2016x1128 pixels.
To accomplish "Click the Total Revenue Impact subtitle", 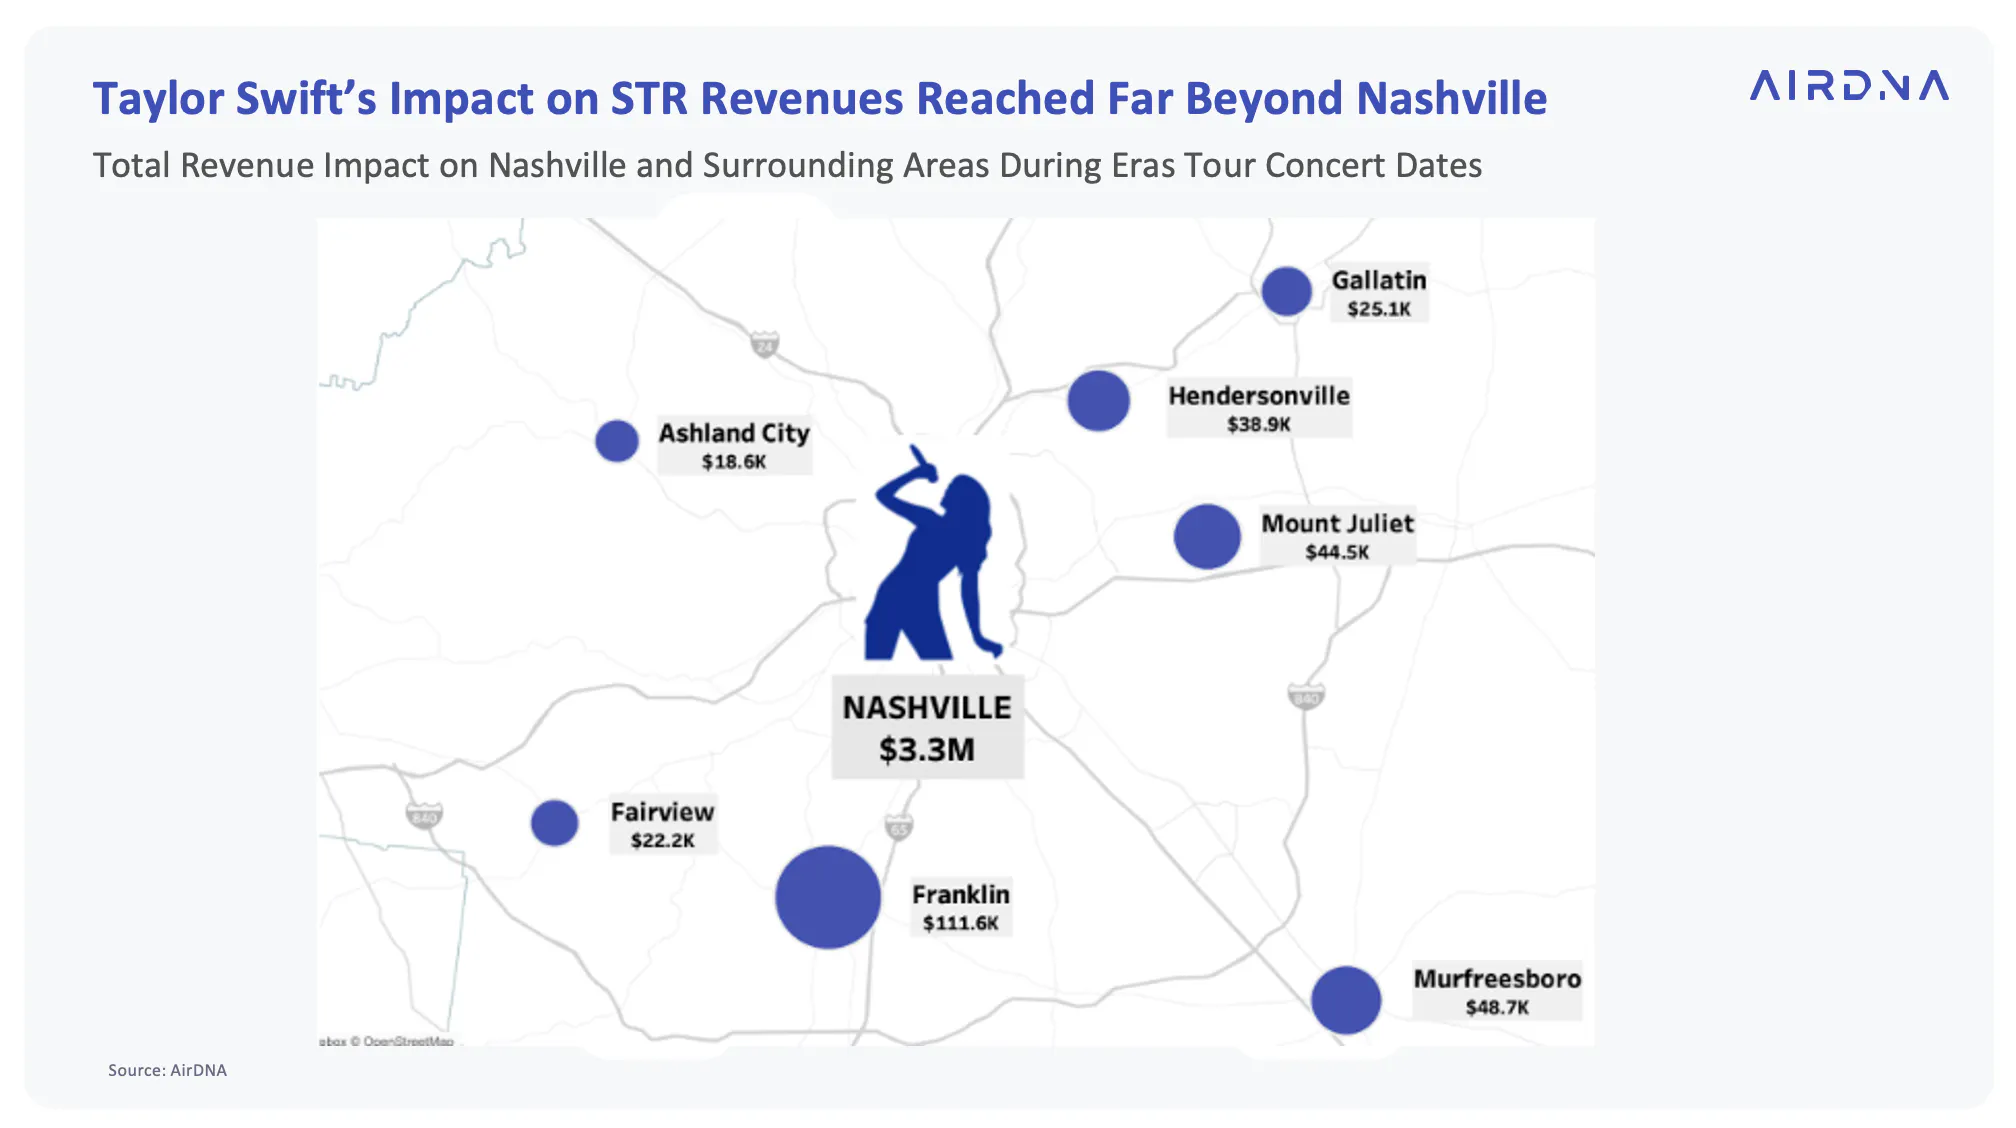I will click(x=787, y=165).
